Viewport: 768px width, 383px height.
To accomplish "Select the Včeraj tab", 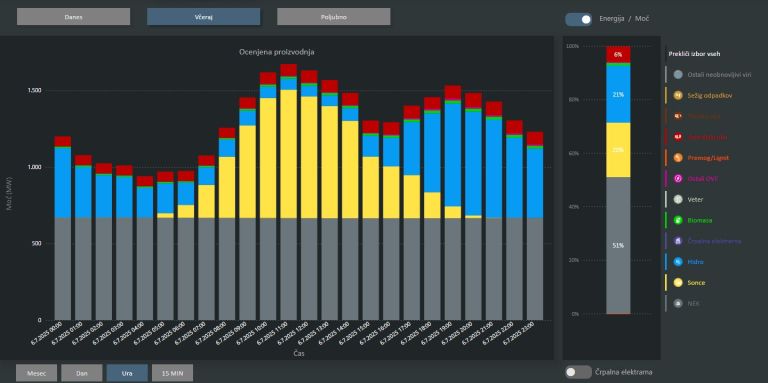I will [203, 17].
